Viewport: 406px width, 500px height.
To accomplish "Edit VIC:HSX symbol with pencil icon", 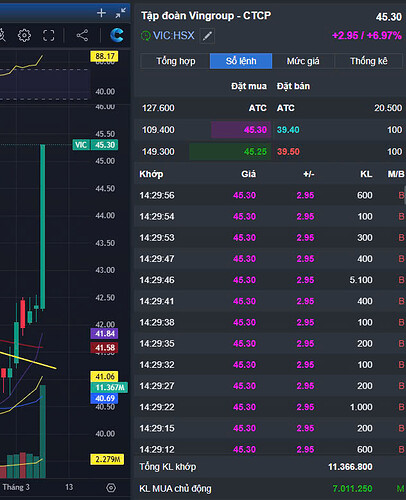I will coord(207,36).
